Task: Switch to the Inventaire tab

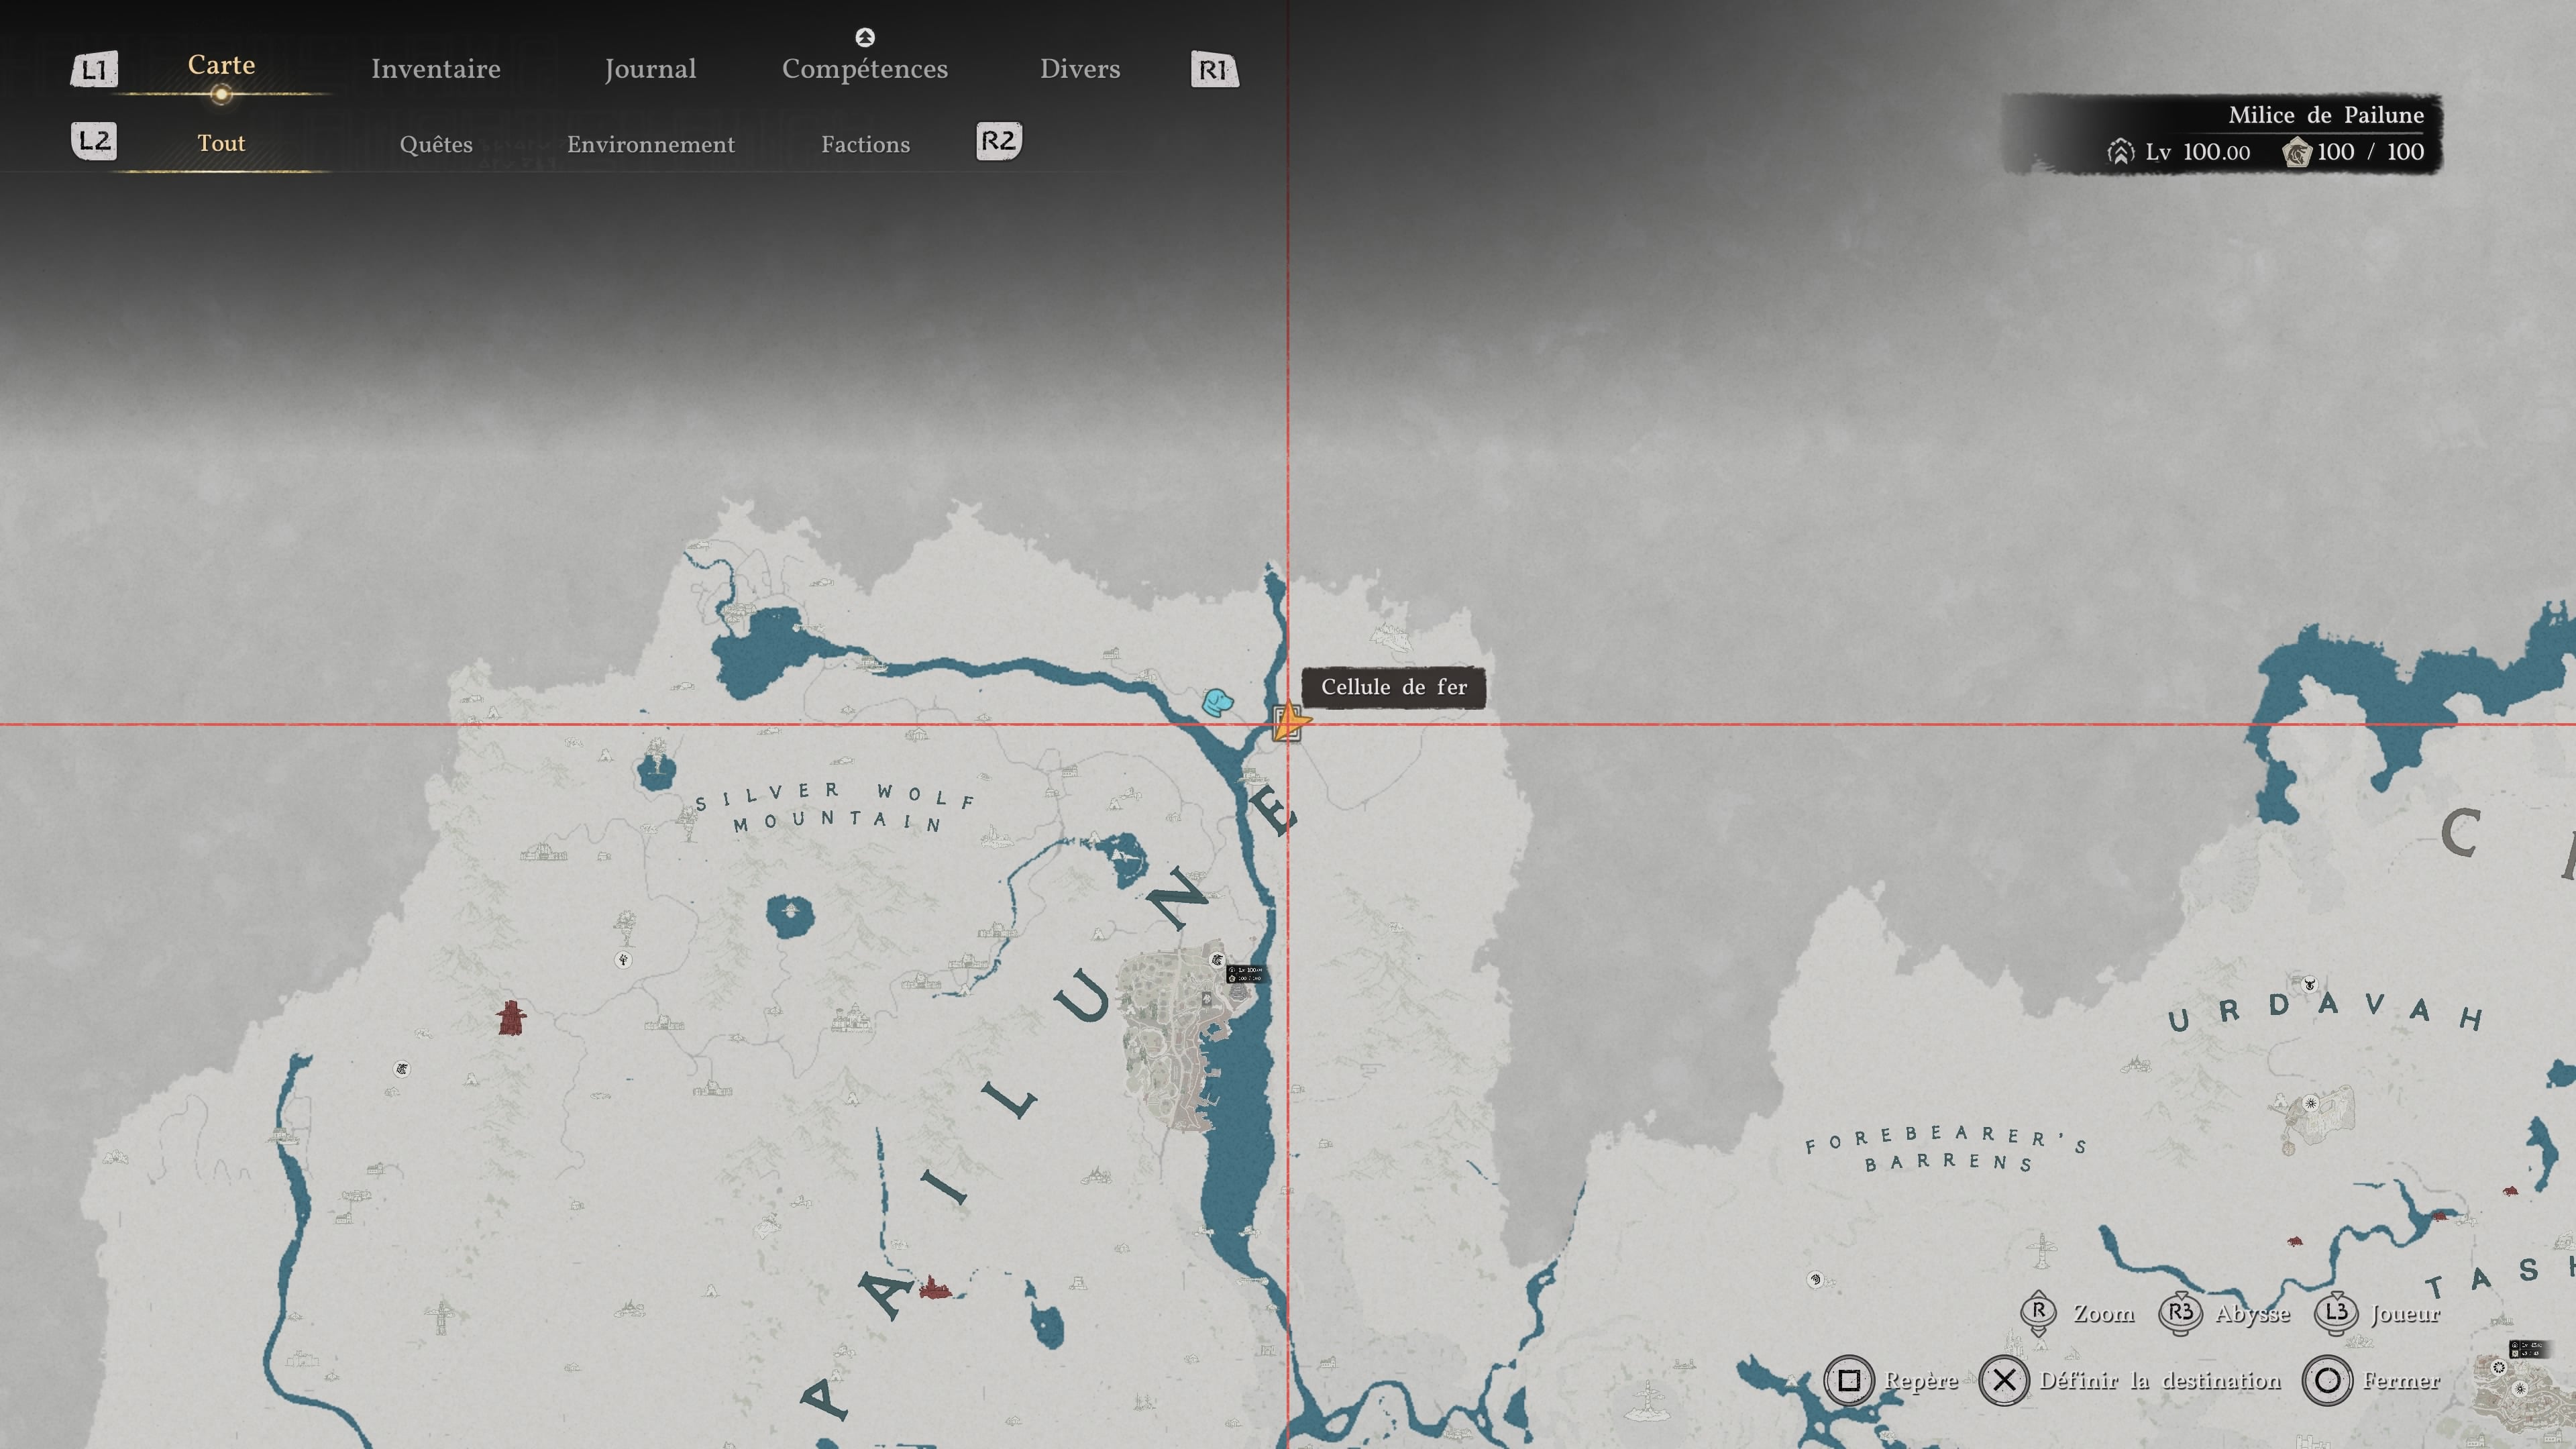Action: coord(435,69)
